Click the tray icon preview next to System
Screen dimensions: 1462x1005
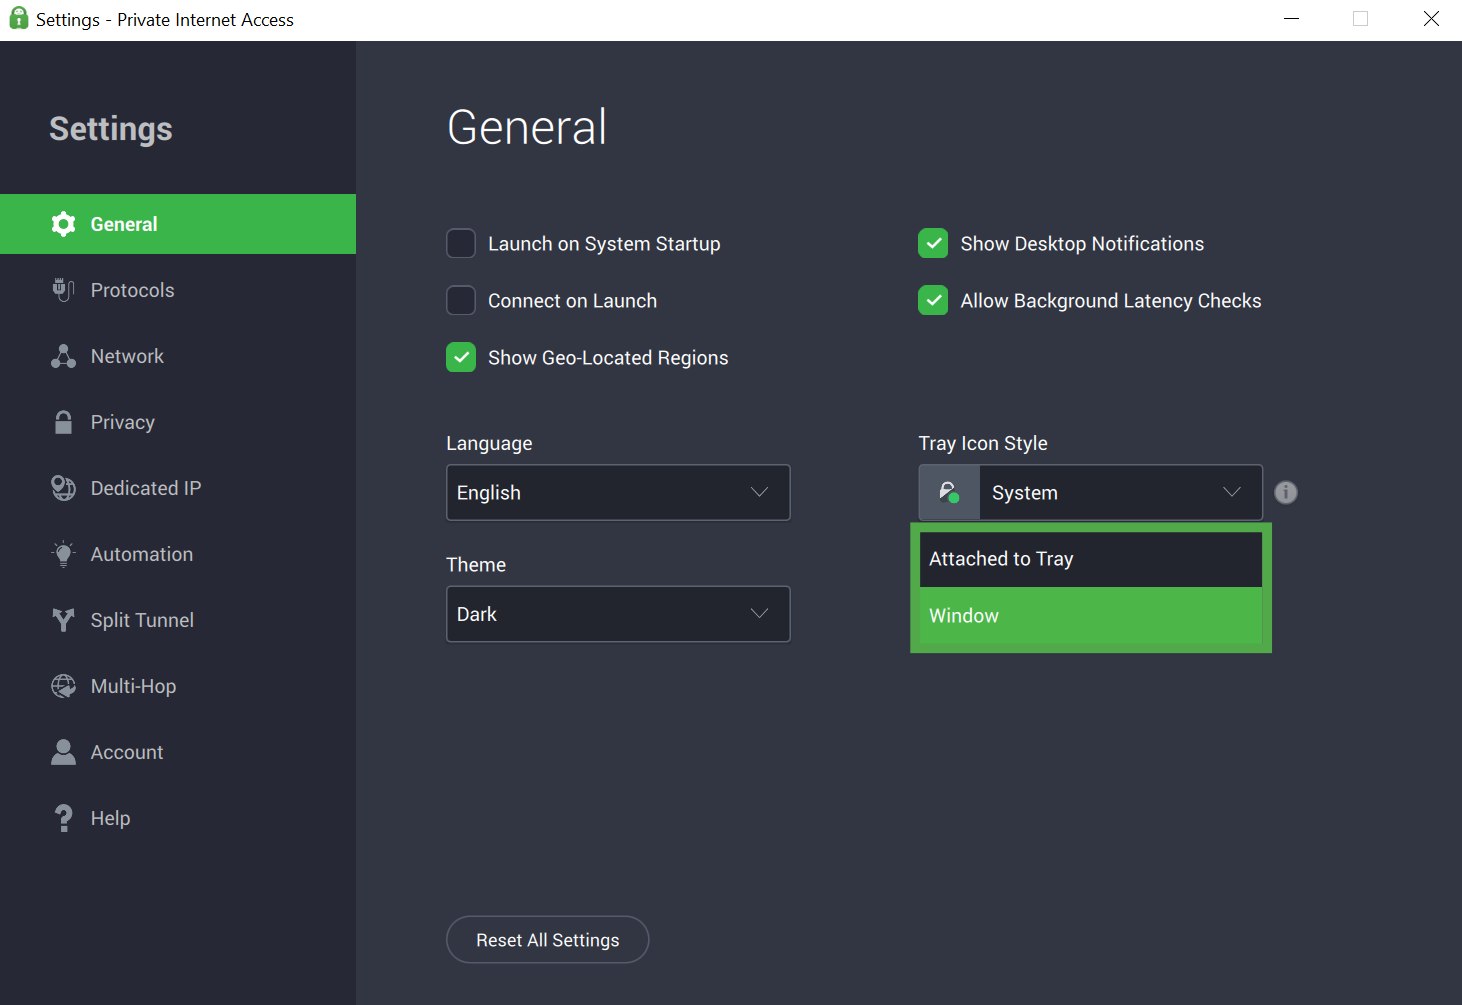point(949,492)
